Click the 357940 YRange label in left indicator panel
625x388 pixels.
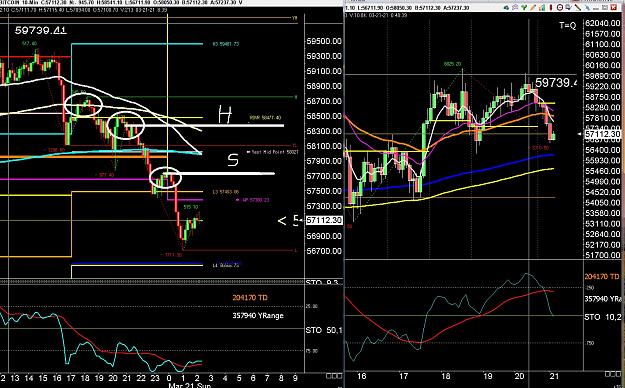258,315
